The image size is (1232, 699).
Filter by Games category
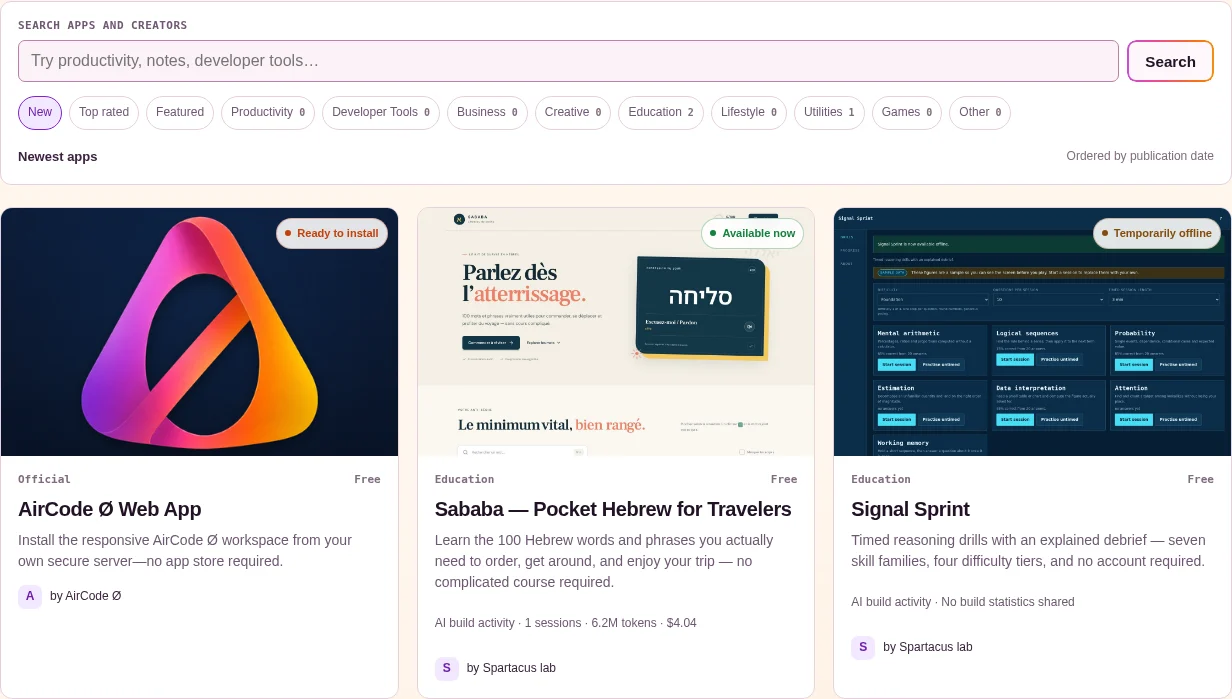tap(907, 112)
